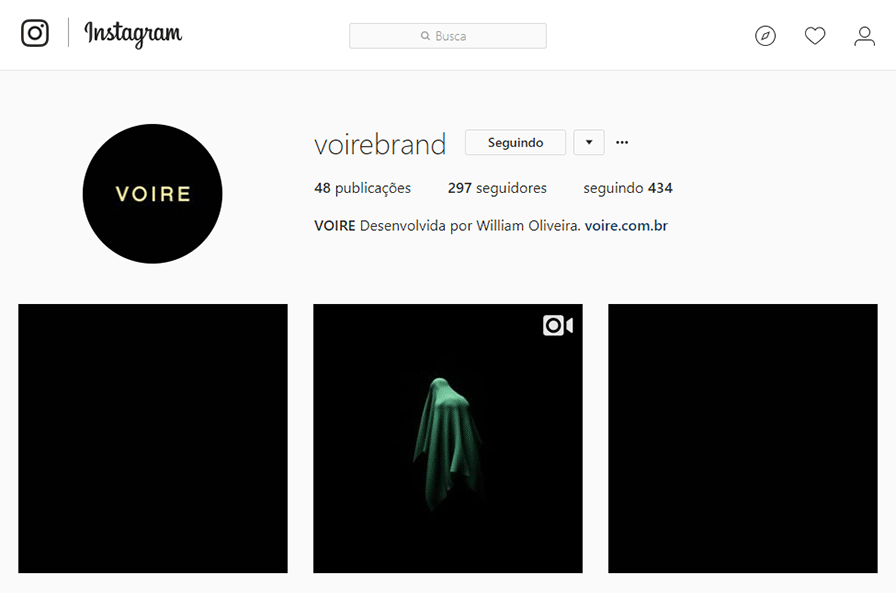Open the activity heart icon
The image size is (896, 593).
pyautogui.click(x=815, y=36)
